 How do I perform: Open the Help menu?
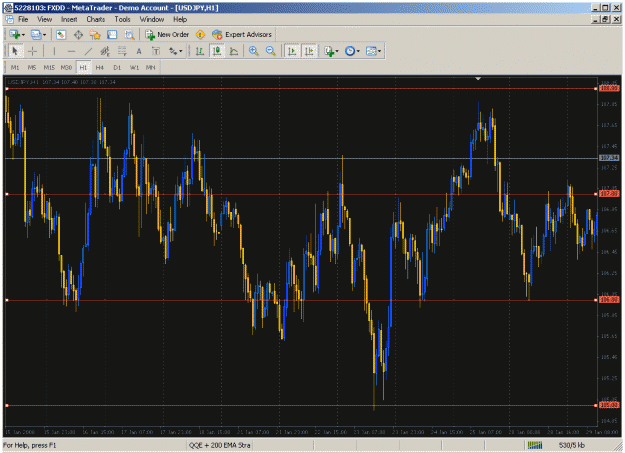coord(180,19)
